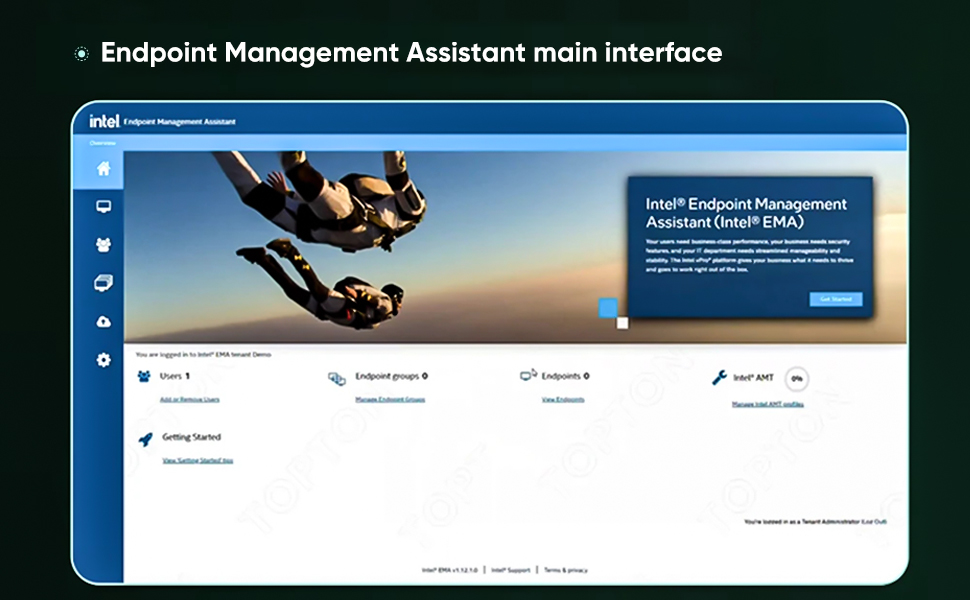970x600 pixels.
Task: Open Endpoint Groups via the stacked-windows sidebar icon
Action: tap(103, 284)
